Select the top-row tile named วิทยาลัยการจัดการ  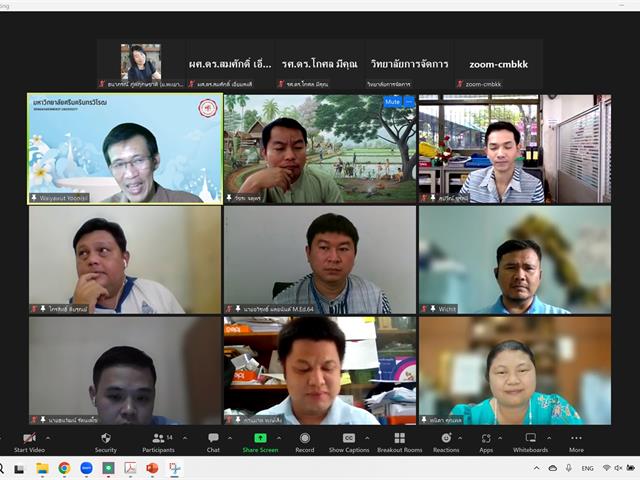point(409,64)
